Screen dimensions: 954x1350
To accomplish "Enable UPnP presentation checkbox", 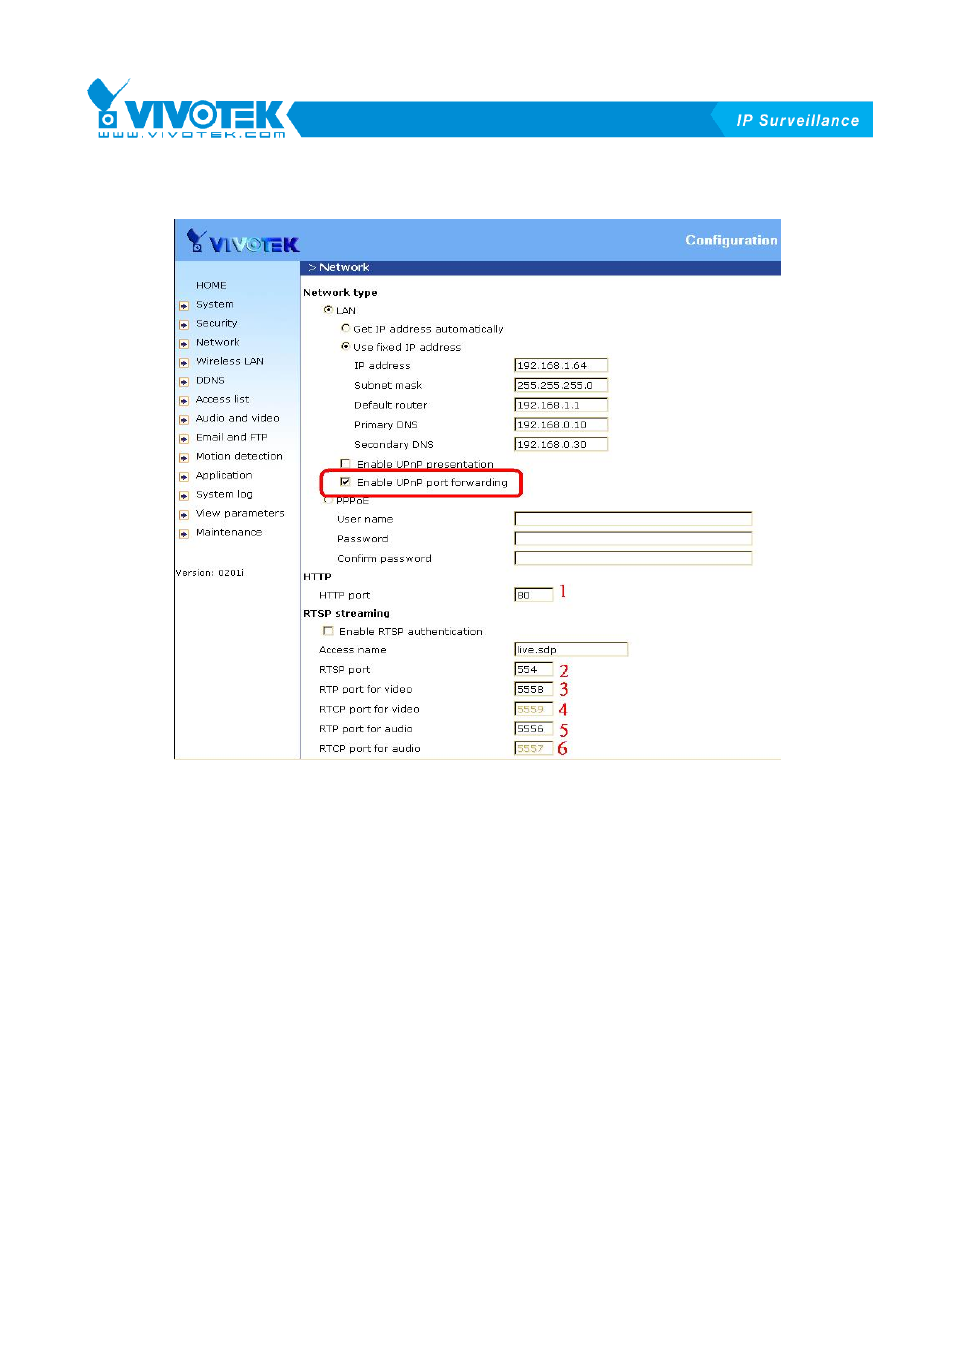I will point(345,464).
